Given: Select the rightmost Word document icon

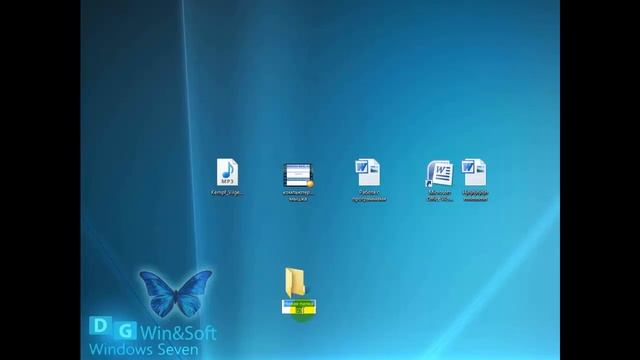Looking at the screenshot, I should coord(474,172).
